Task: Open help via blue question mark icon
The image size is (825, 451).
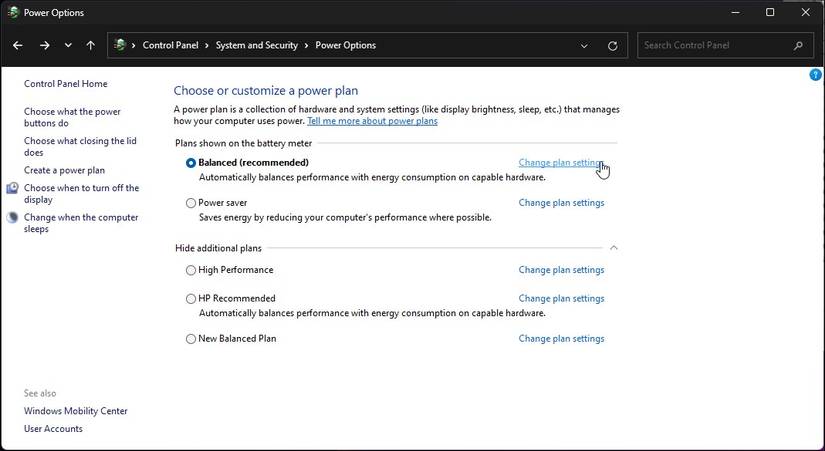Action: click(x=815, y=75)
